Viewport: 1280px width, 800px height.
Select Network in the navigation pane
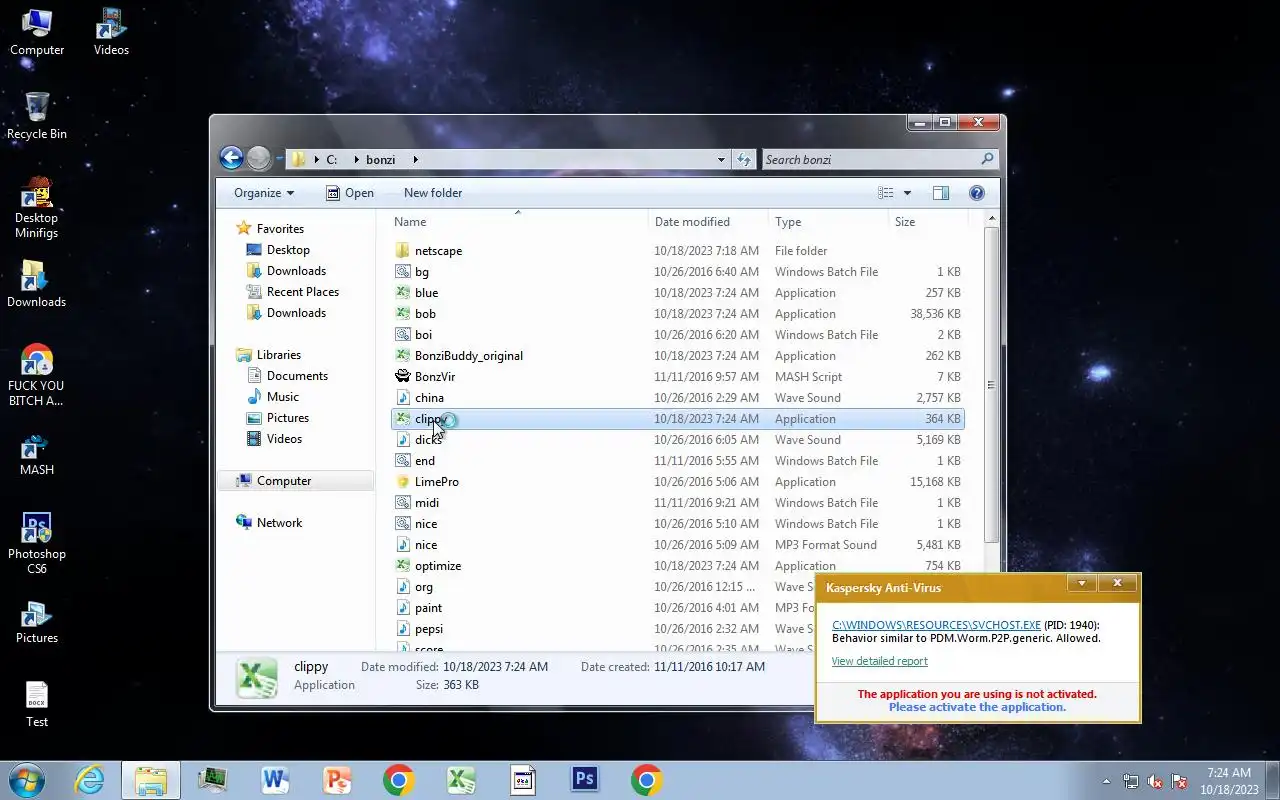point(279,523)
